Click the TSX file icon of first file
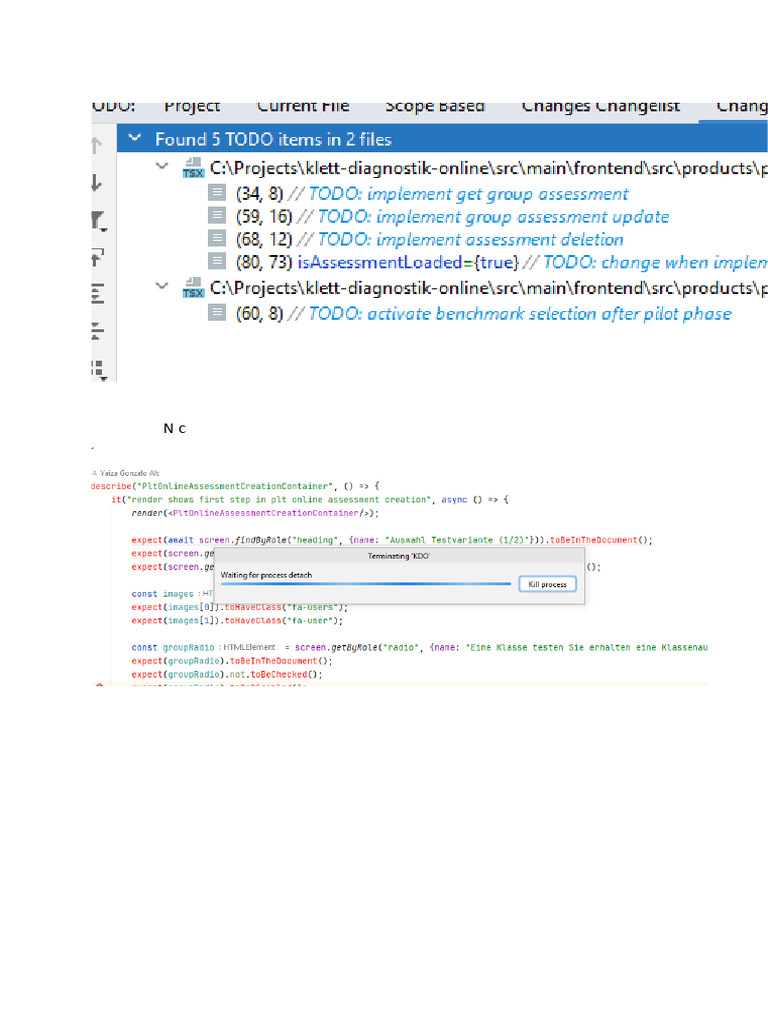The image size is (768, 1024). (x=192, y=168)
